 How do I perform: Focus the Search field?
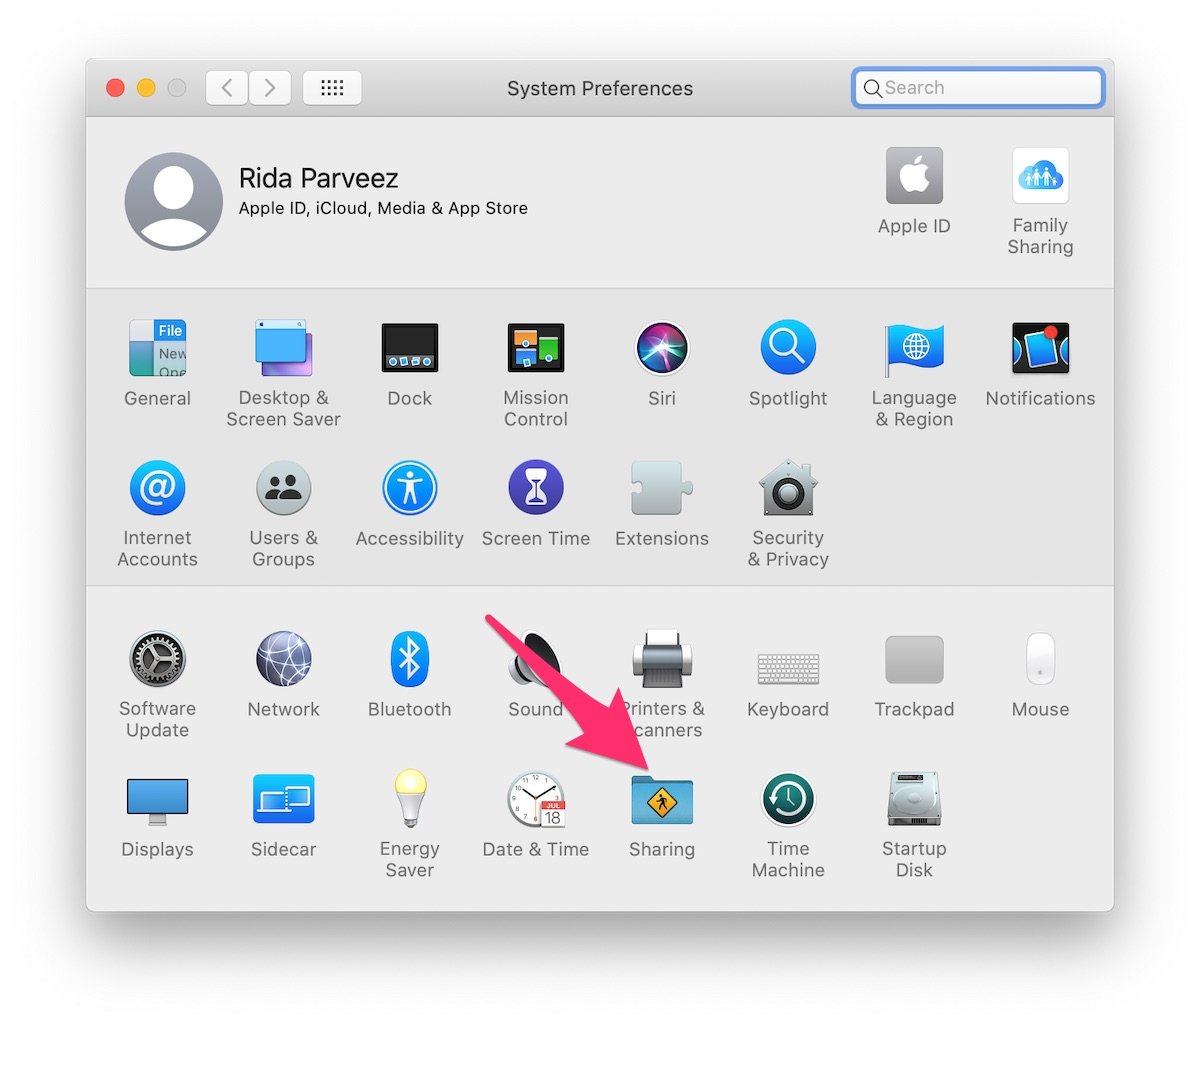(978, 88)
